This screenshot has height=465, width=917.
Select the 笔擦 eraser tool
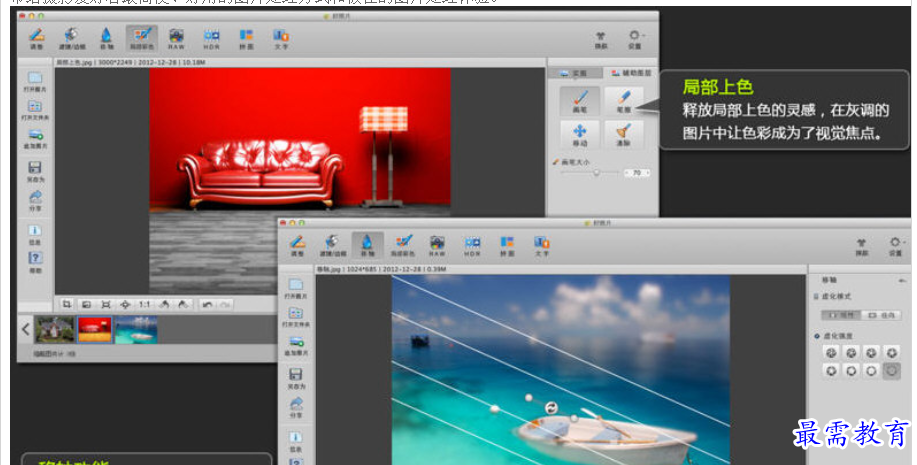point(624,101)
